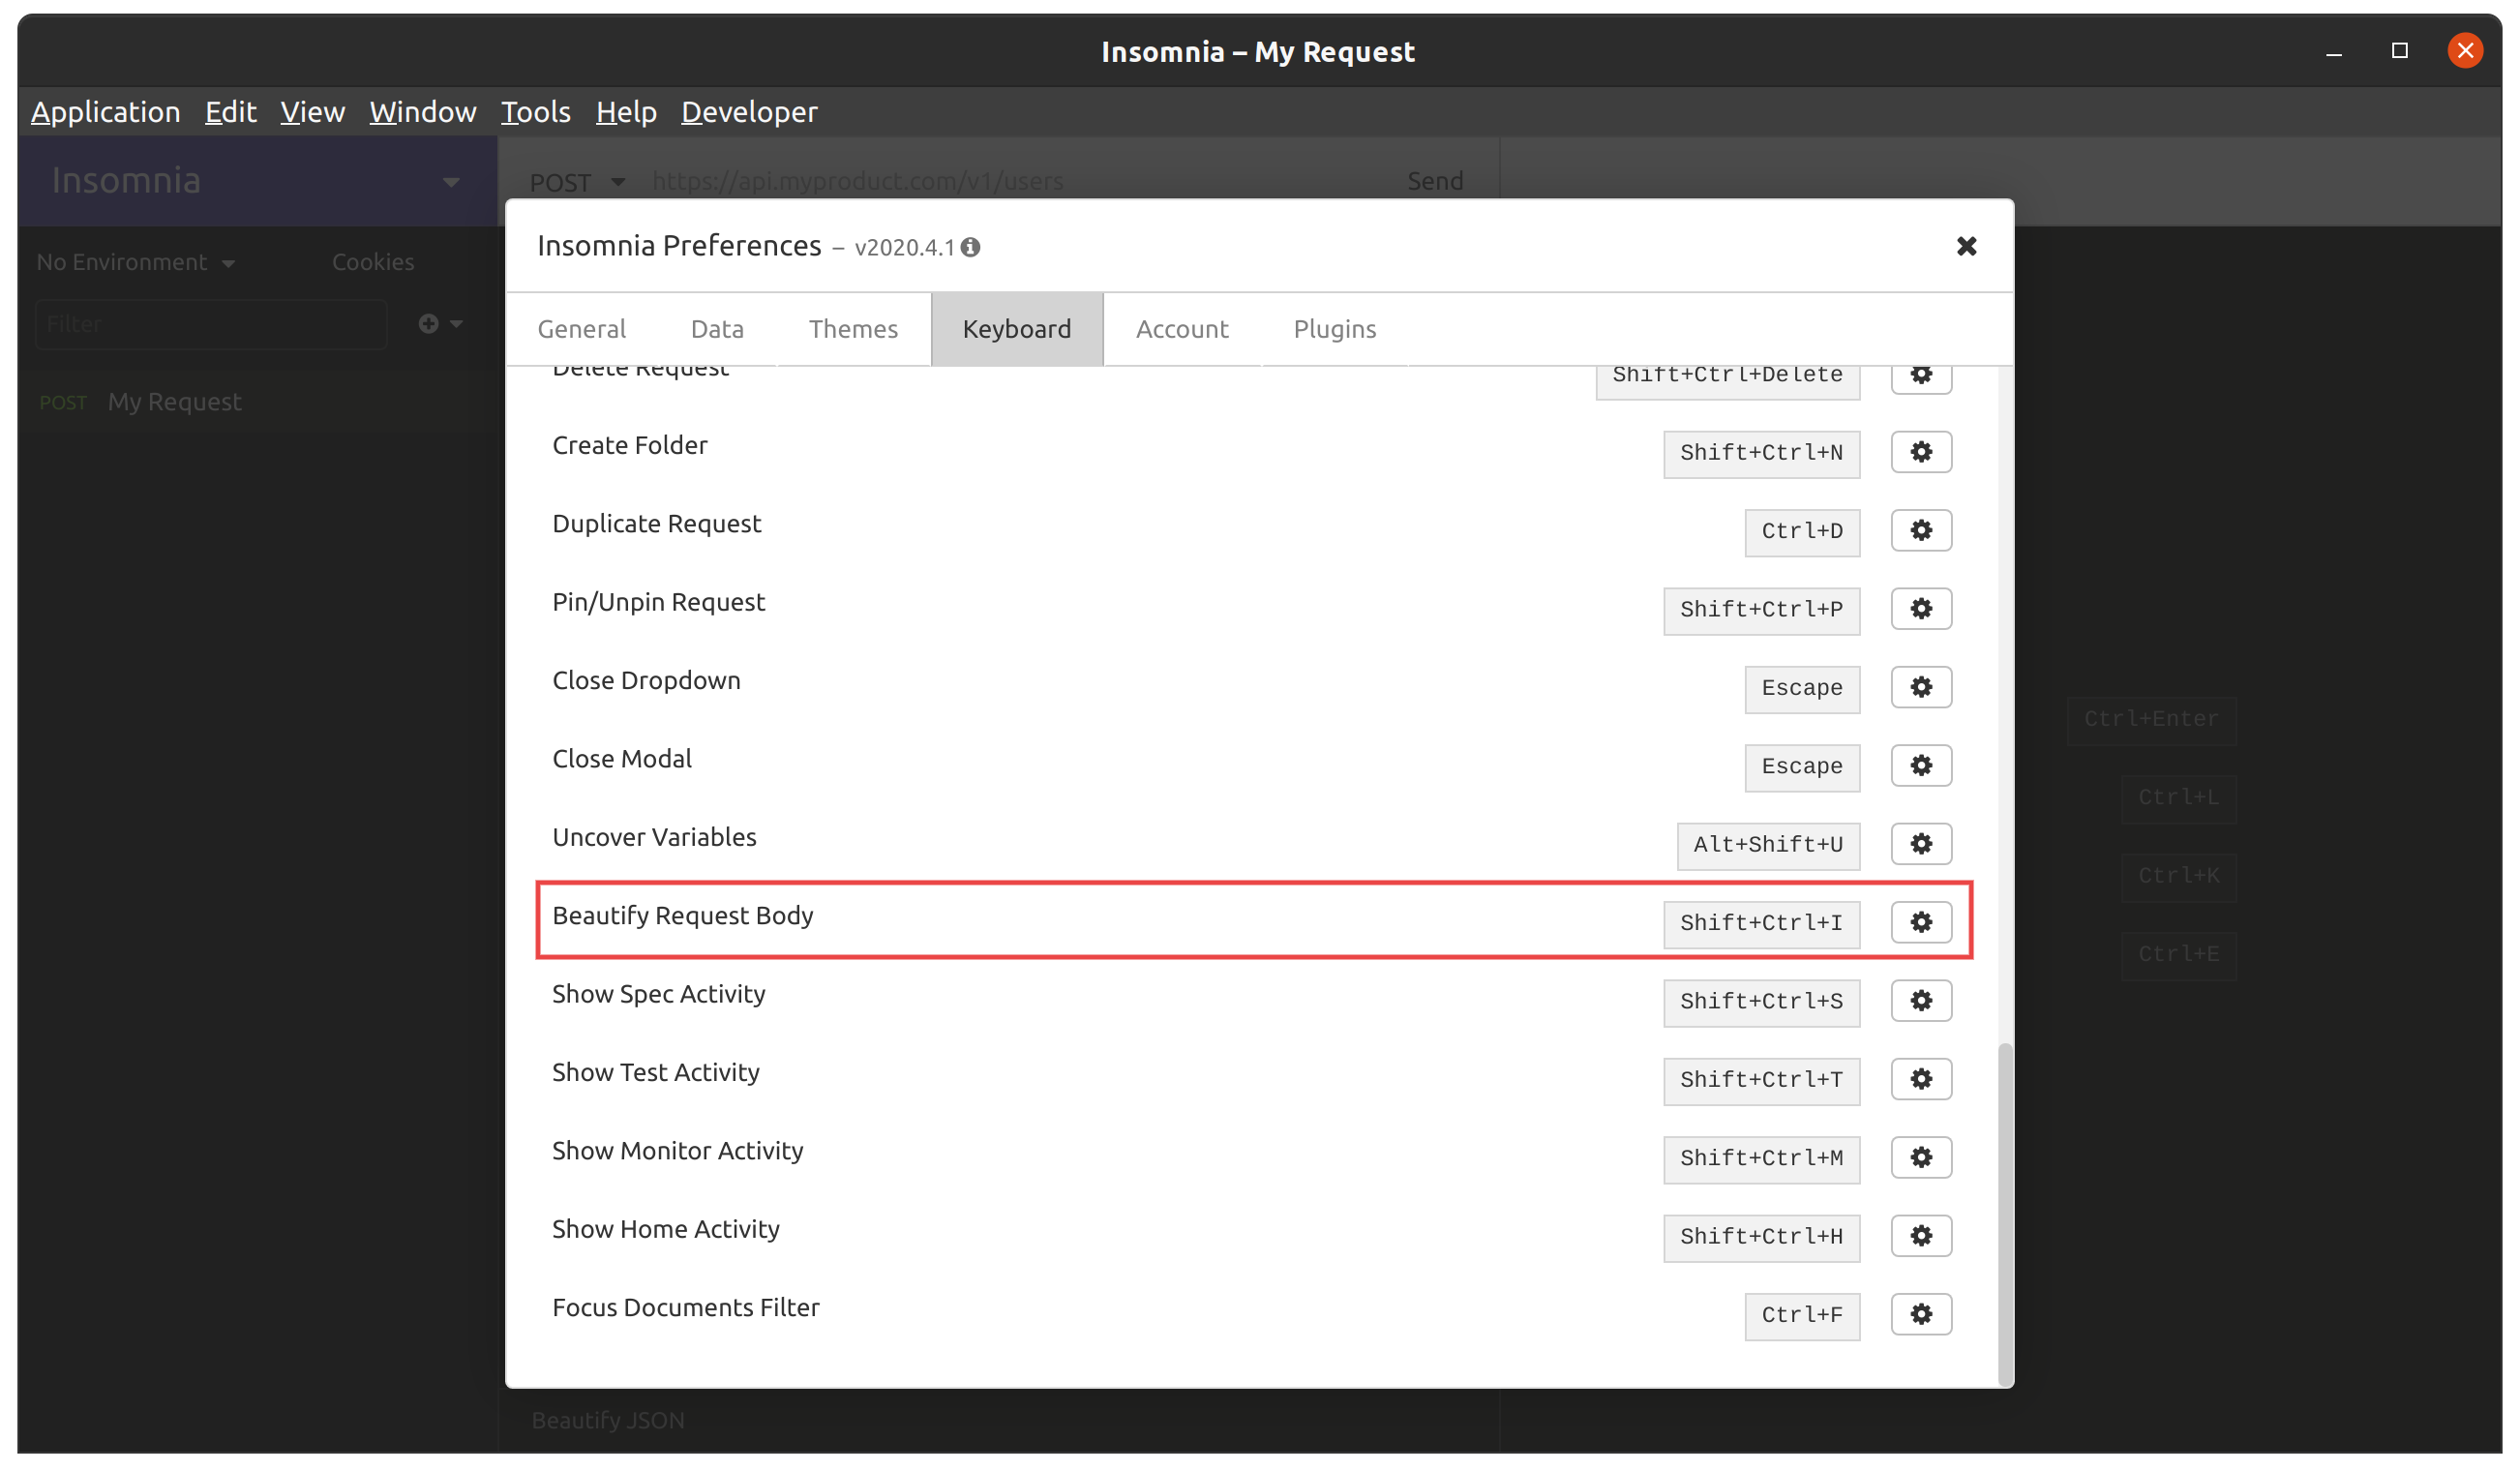Select the Keyboard tab
The image size is (2520, 1471).
coord(1017,329)
